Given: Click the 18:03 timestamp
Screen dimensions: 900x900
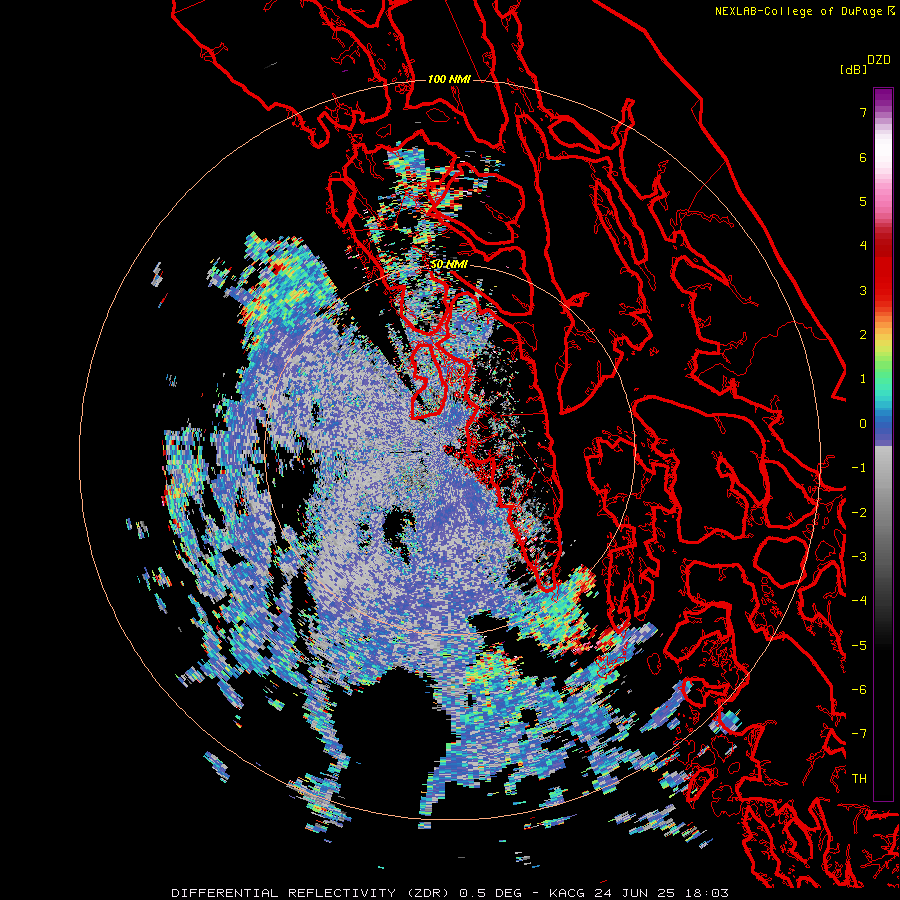Looking at the screenshot, I should 706,893.
